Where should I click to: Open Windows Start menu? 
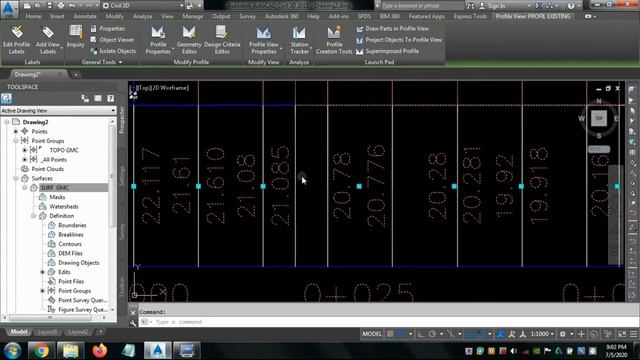tap(12, 350)
